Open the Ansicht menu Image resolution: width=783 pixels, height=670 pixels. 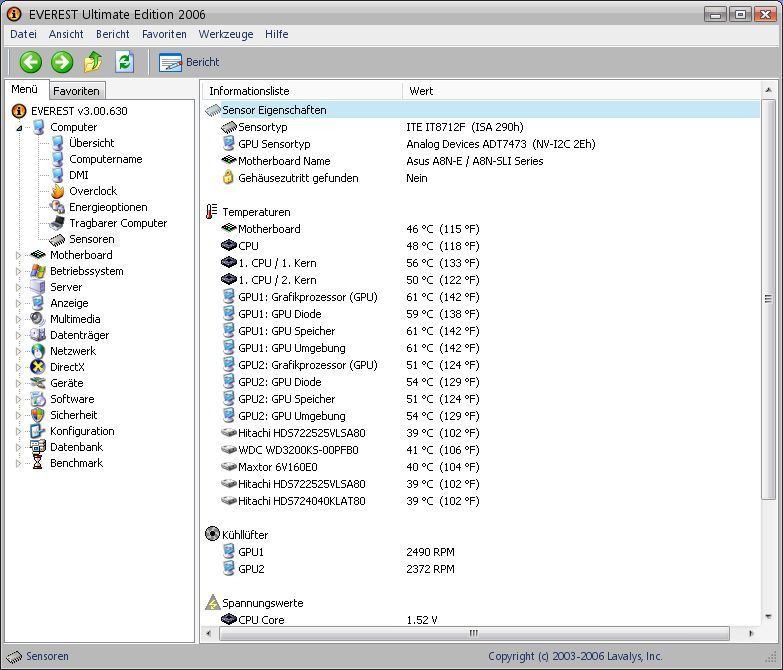point(66,34)
